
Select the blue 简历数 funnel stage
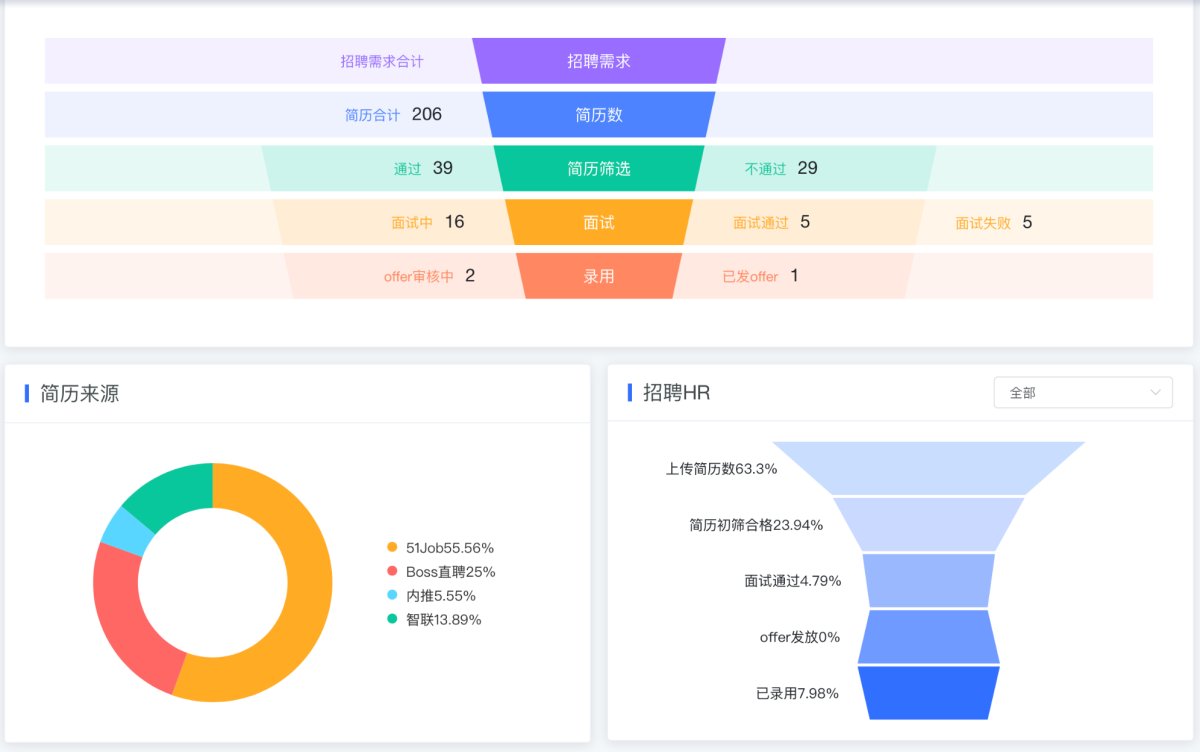(599, 115)
